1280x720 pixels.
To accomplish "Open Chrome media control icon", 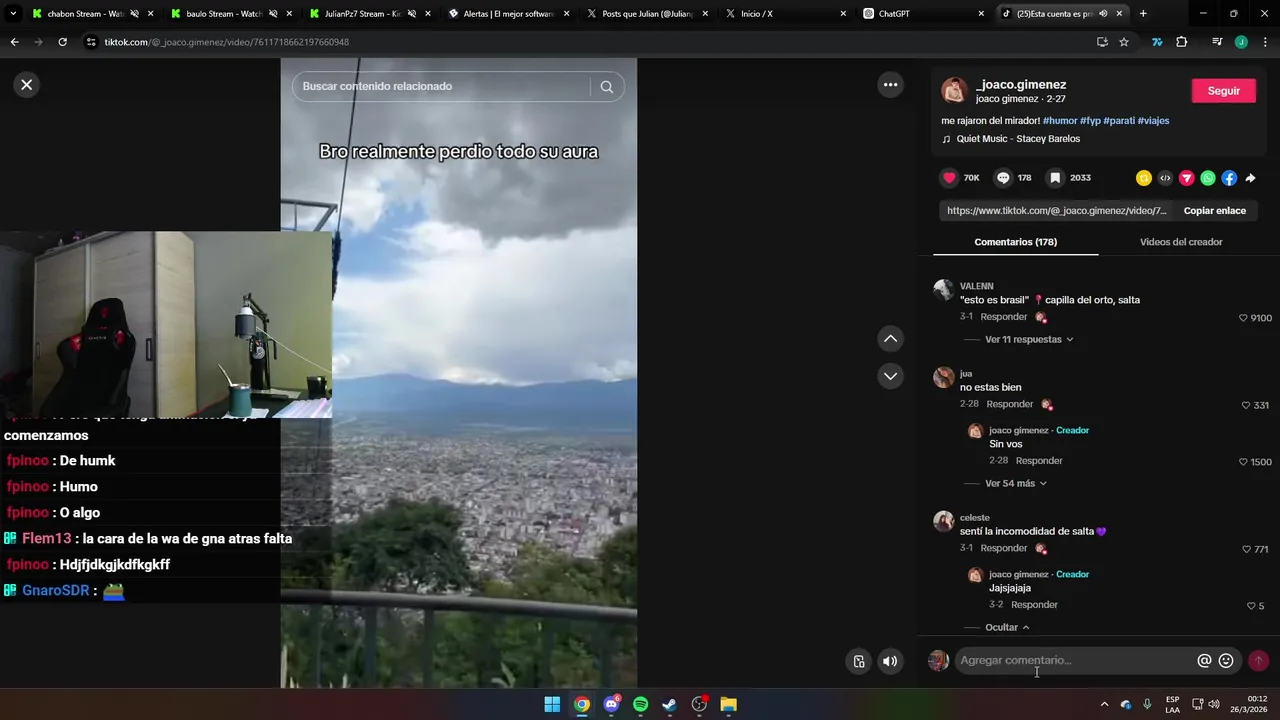I will tap(1217, 42).
